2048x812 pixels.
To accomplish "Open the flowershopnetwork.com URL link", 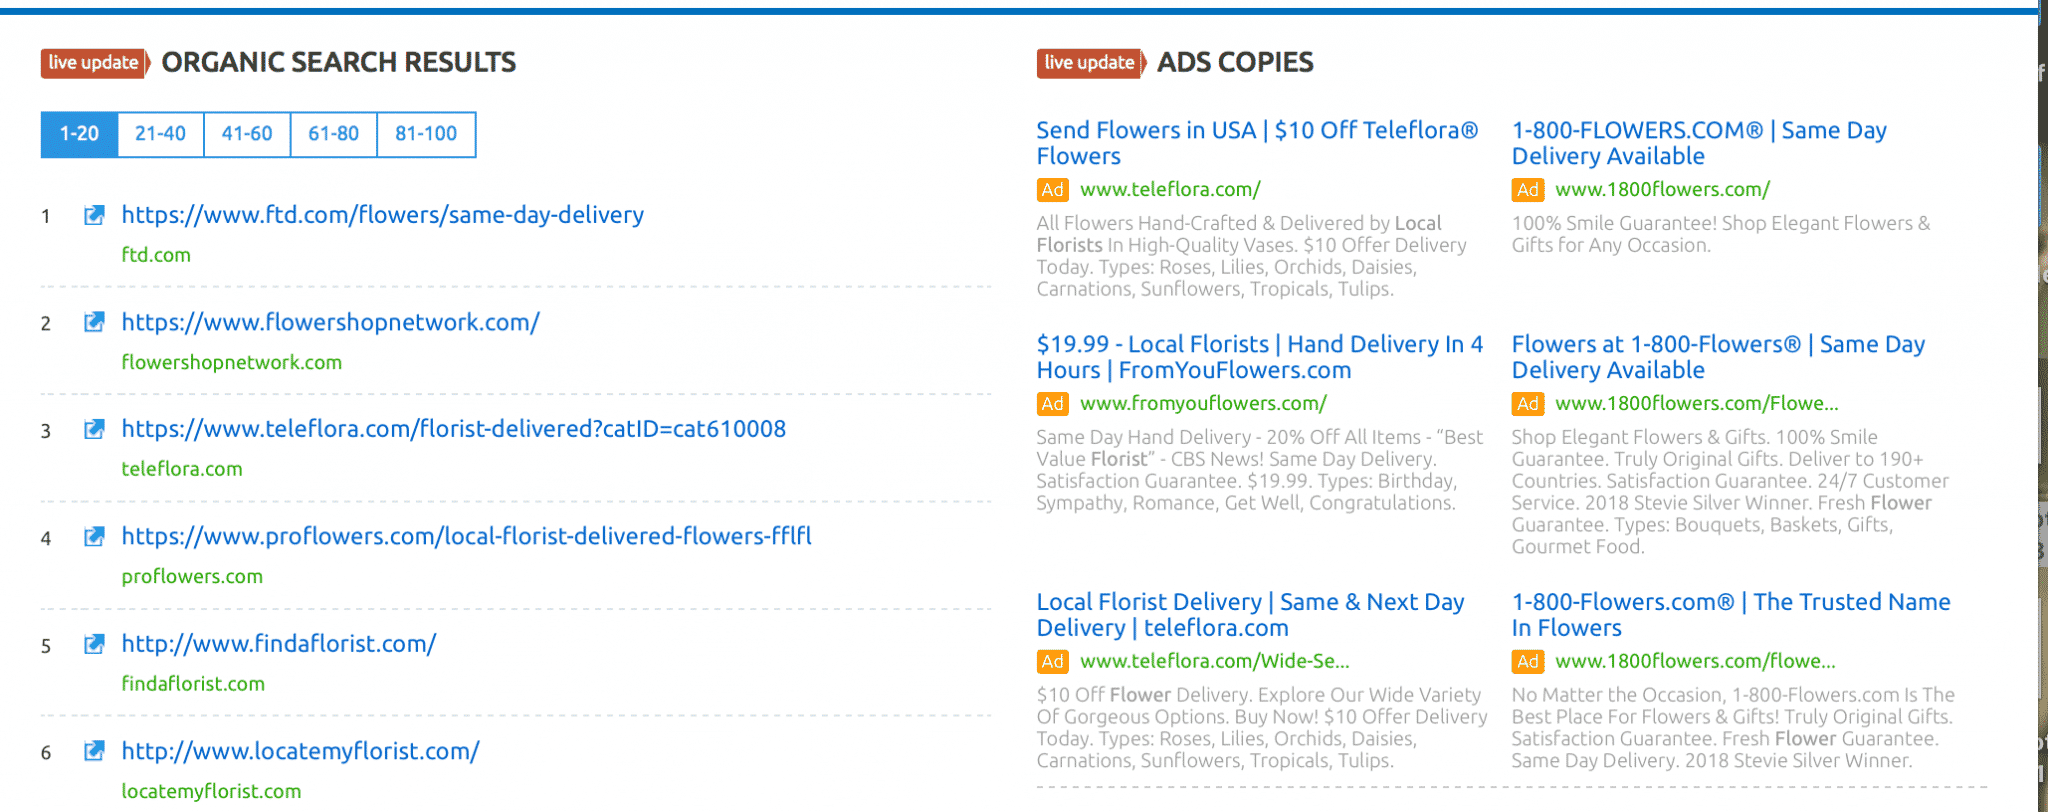I will (x=331, y=322).
